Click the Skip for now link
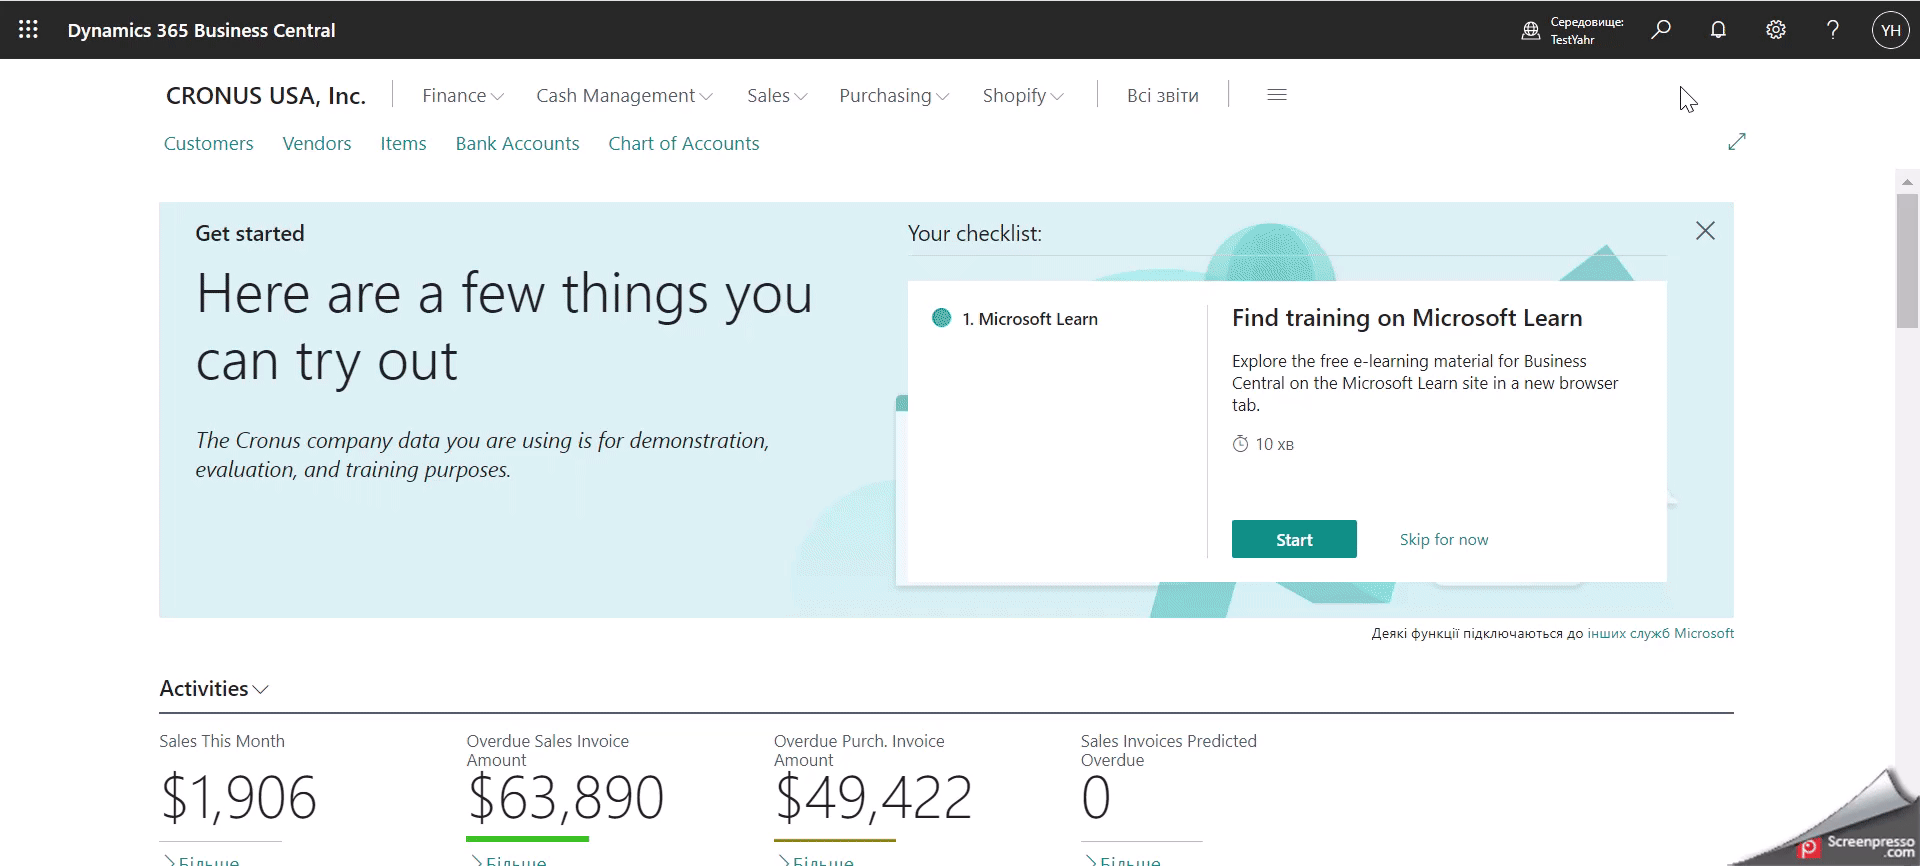This screenshot has width=1920, height=866. (1443, 540)
